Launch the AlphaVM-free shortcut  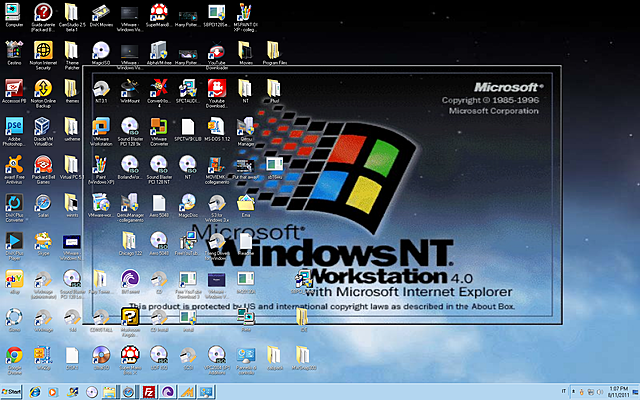click(159, 53)
